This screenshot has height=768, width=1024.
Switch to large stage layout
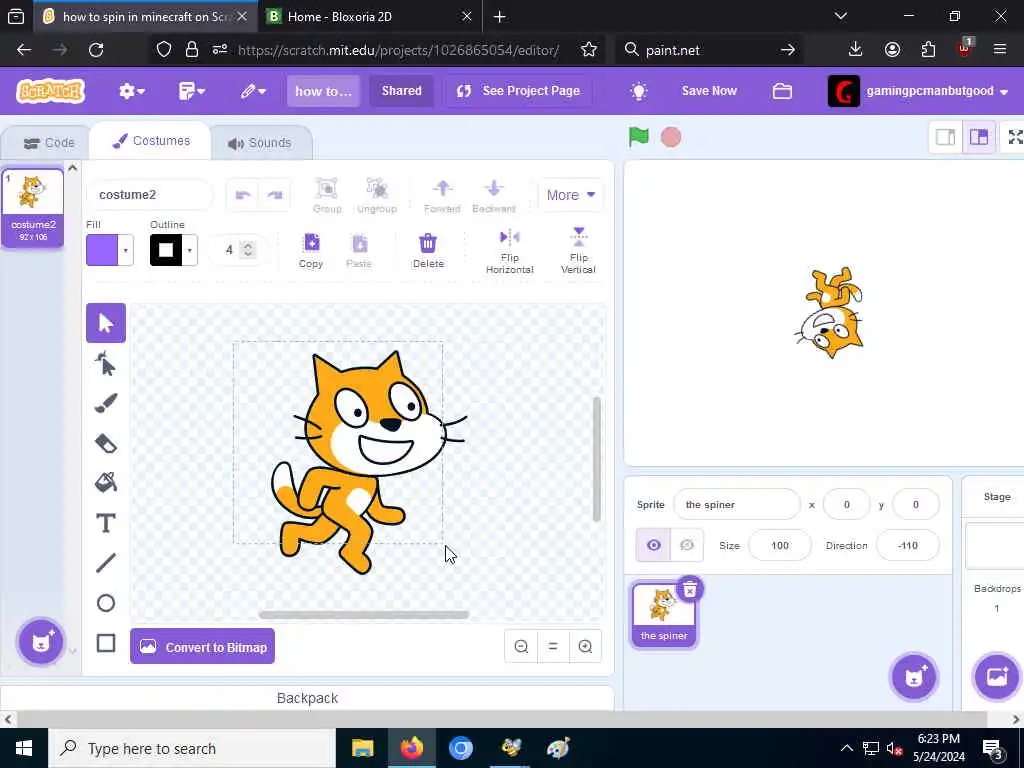979,136
